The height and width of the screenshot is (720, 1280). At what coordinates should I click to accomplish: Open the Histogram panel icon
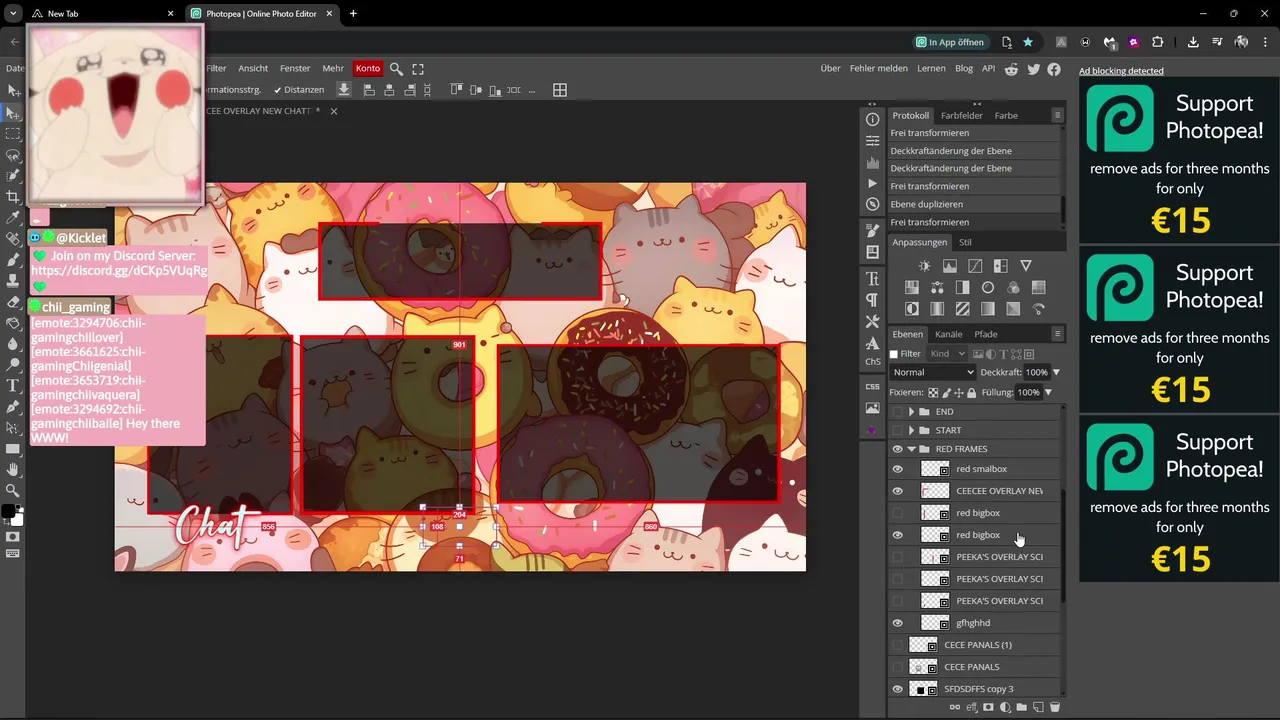coord(873,162)
